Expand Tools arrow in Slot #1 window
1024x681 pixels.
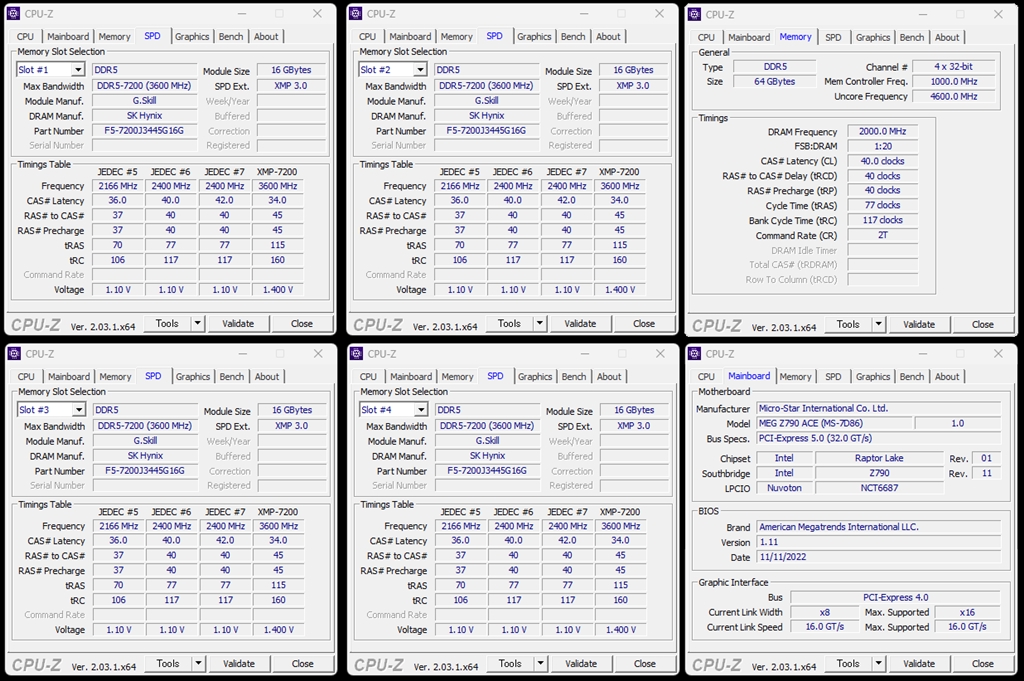pos(197,323)
